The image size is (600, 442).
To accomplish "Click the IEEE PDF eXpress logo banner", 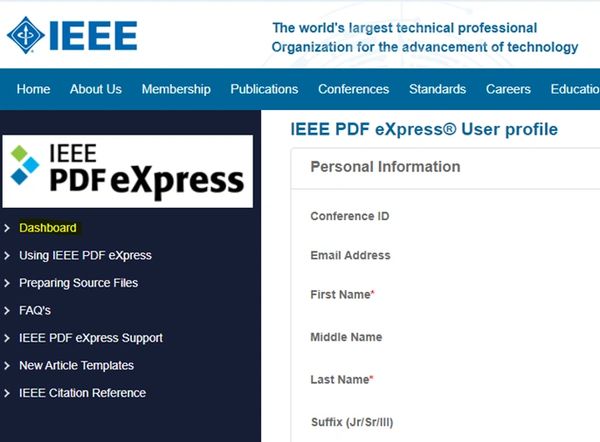I will (127, 171).
